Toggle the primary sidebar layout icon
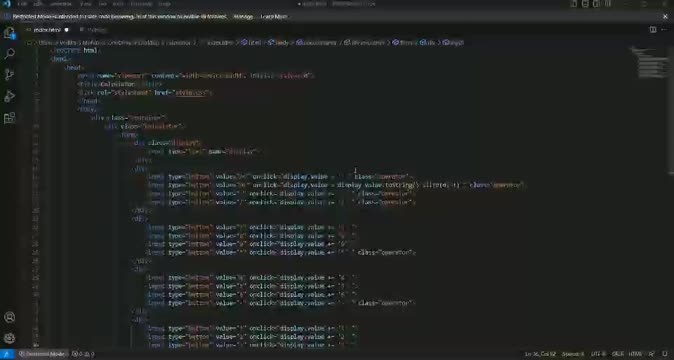The width and height of the screenshot is (674, 360). point(574,4)
